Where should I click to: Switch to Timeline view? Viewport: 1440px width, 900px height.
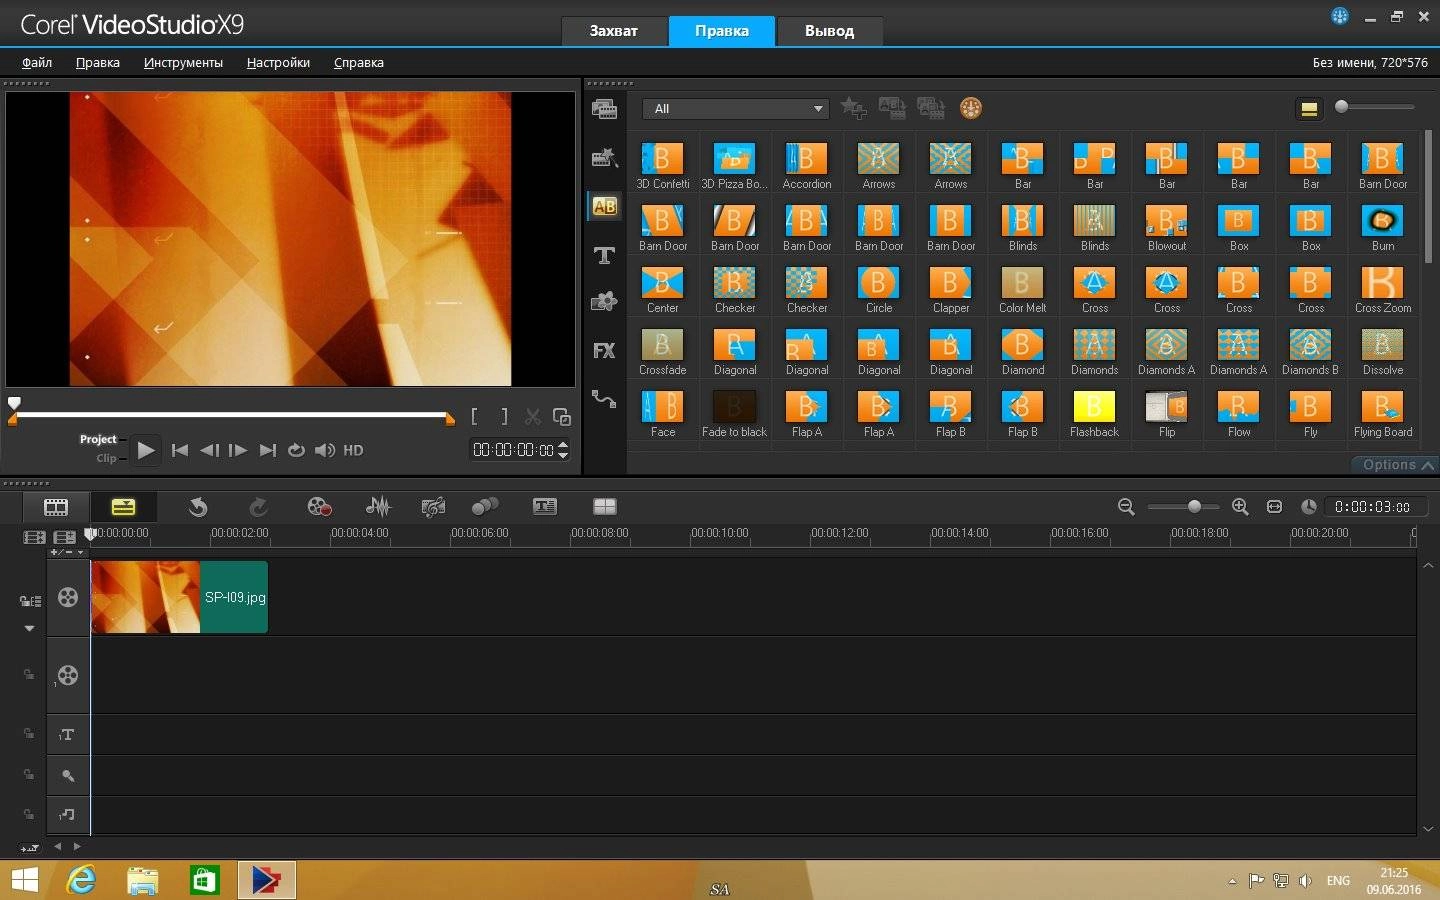pyautogui.click(x=123, y=507)
